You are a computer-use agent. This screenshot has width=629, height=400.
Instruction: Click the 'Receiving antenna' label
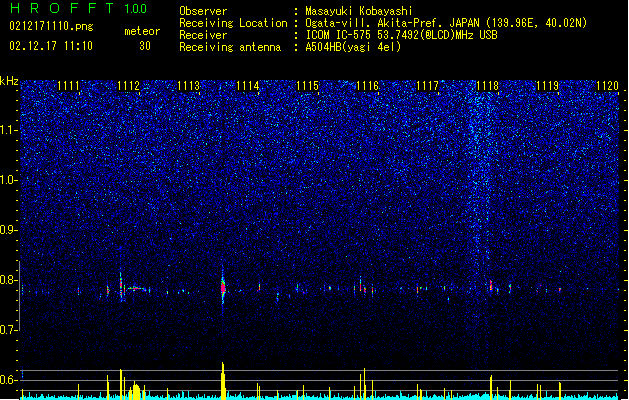230,47
